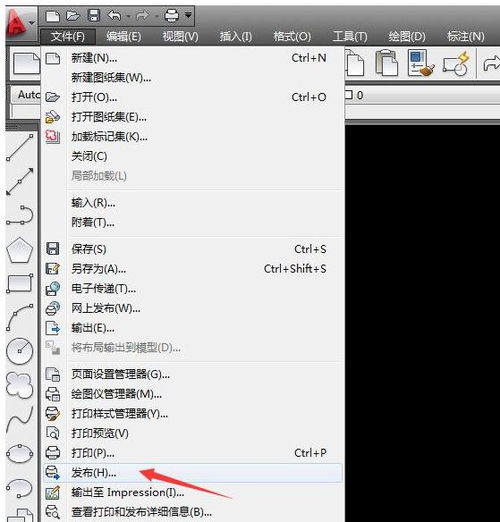Open the 工具(T) menu
Screen dimensions: 500x522
click(350, 36)
